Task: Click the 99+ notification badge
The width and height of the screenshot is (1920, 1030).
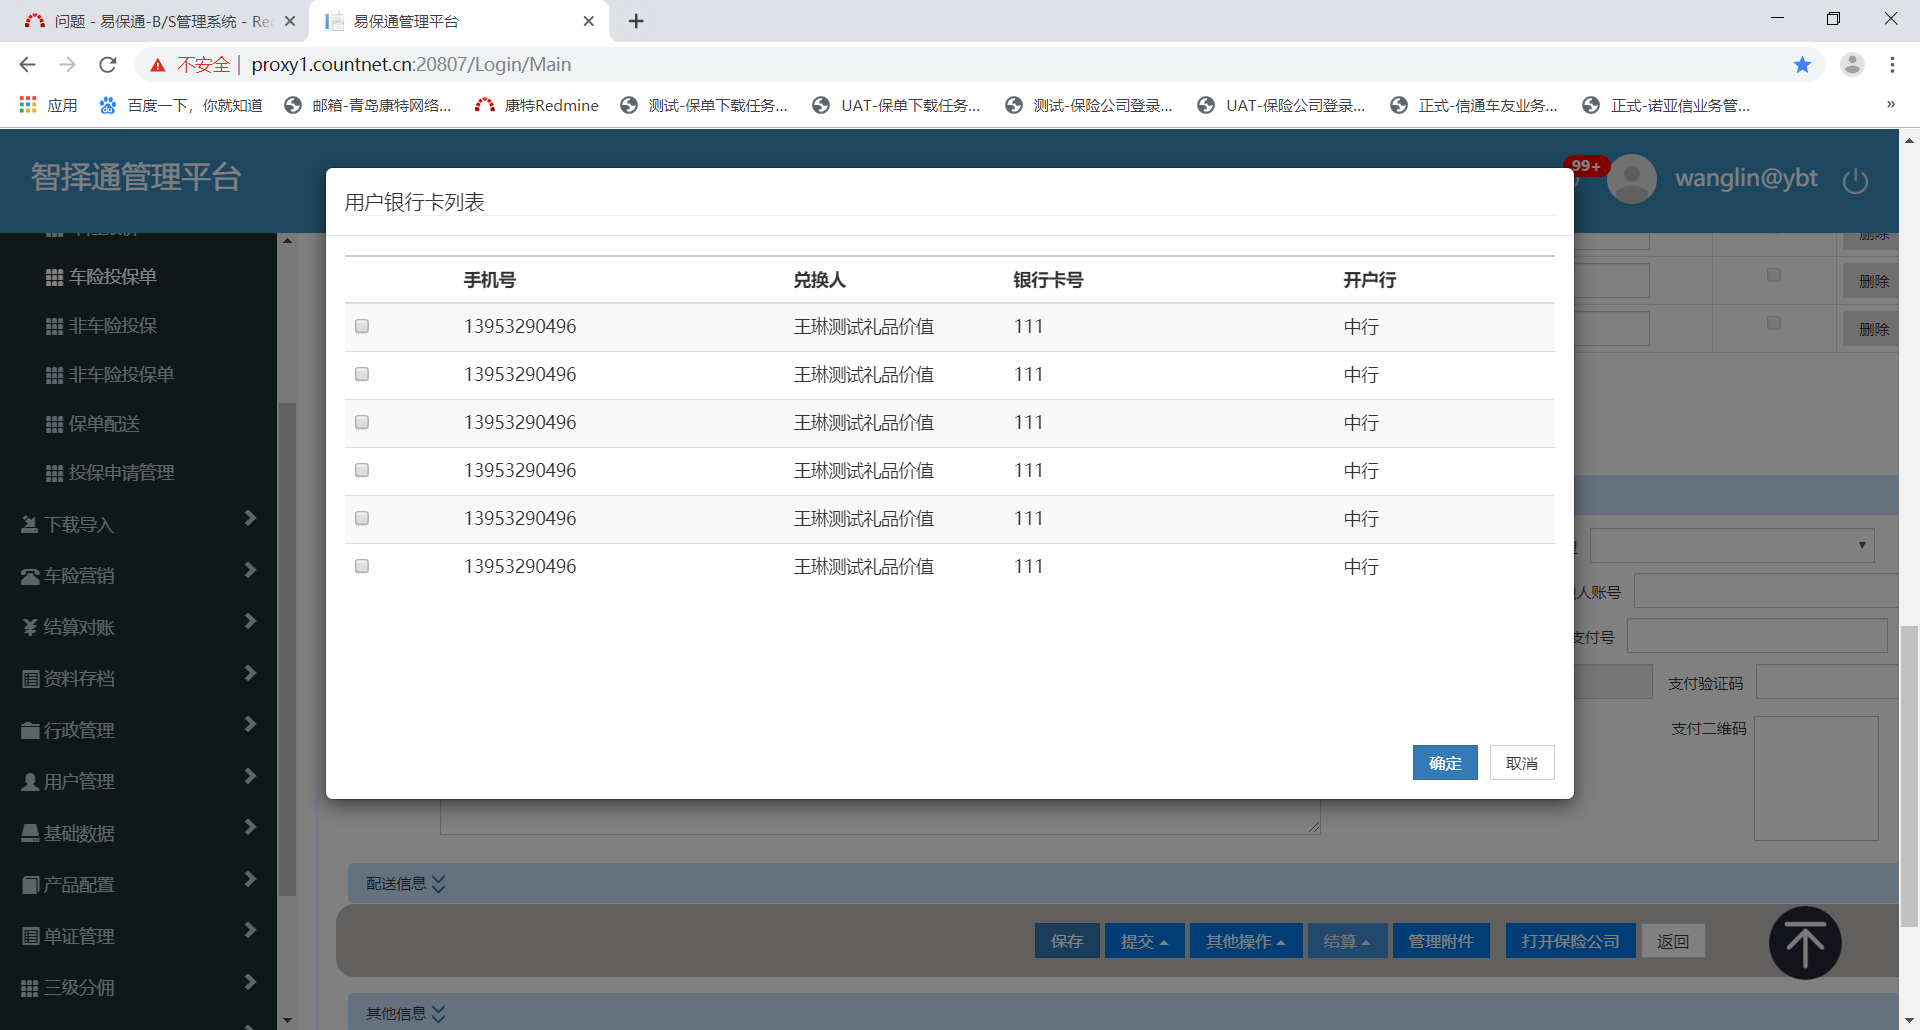Action: 1585,166
